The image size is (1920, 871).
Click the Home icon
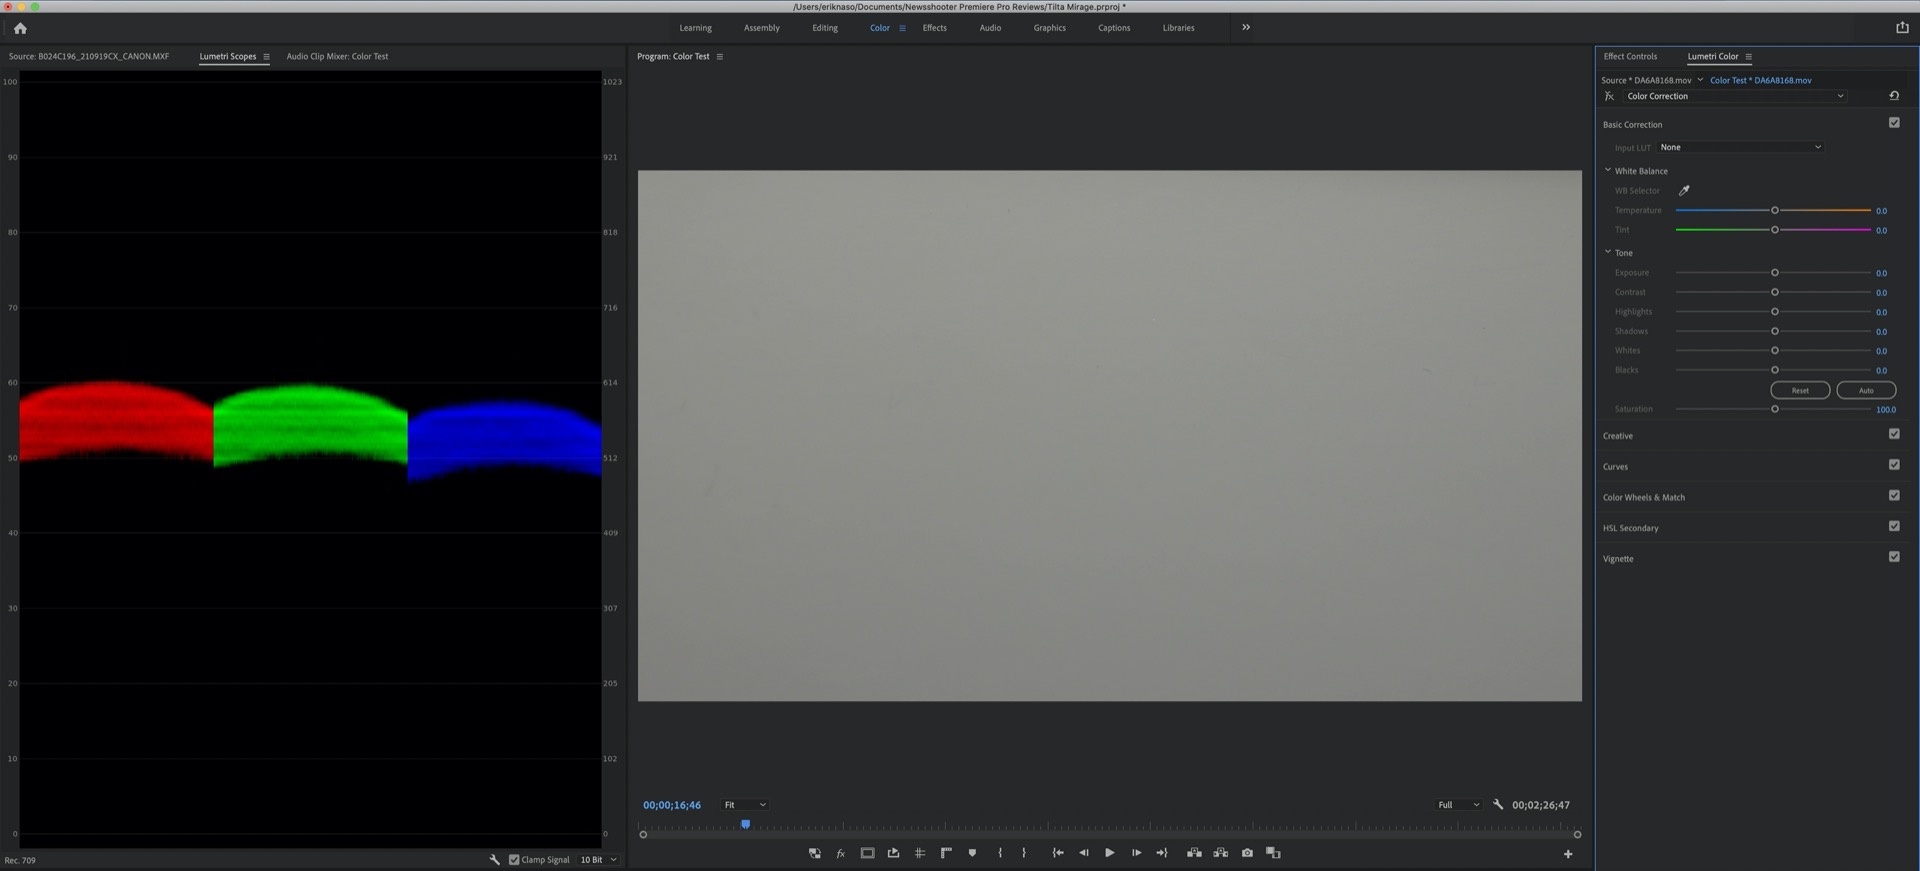point(20,28)
